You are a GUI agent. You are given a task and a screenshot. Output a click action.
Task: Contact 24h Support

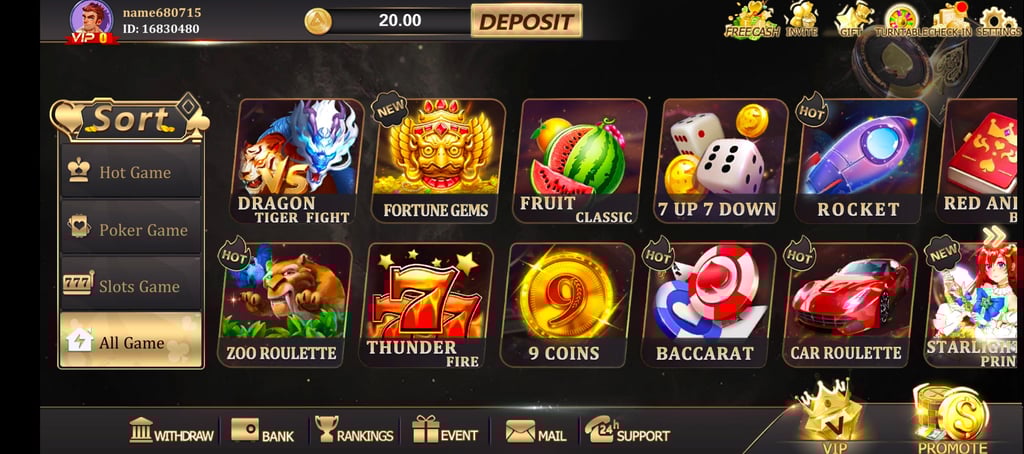[627, 430]
